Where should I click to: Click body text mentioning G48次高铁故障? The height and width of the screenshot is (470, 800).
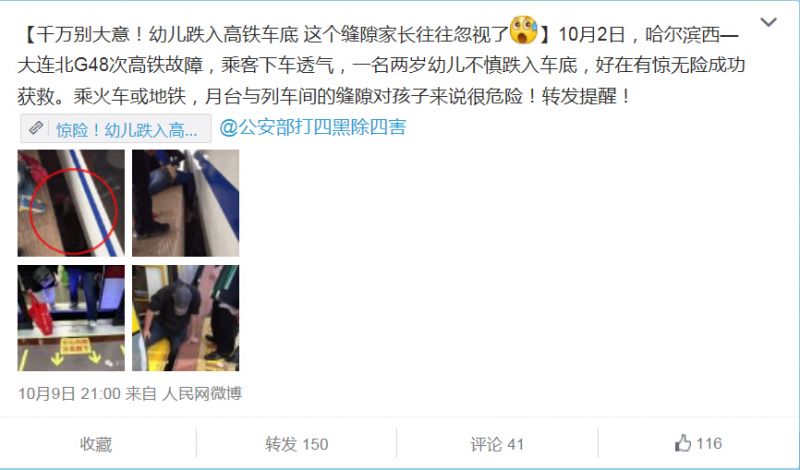140,65
